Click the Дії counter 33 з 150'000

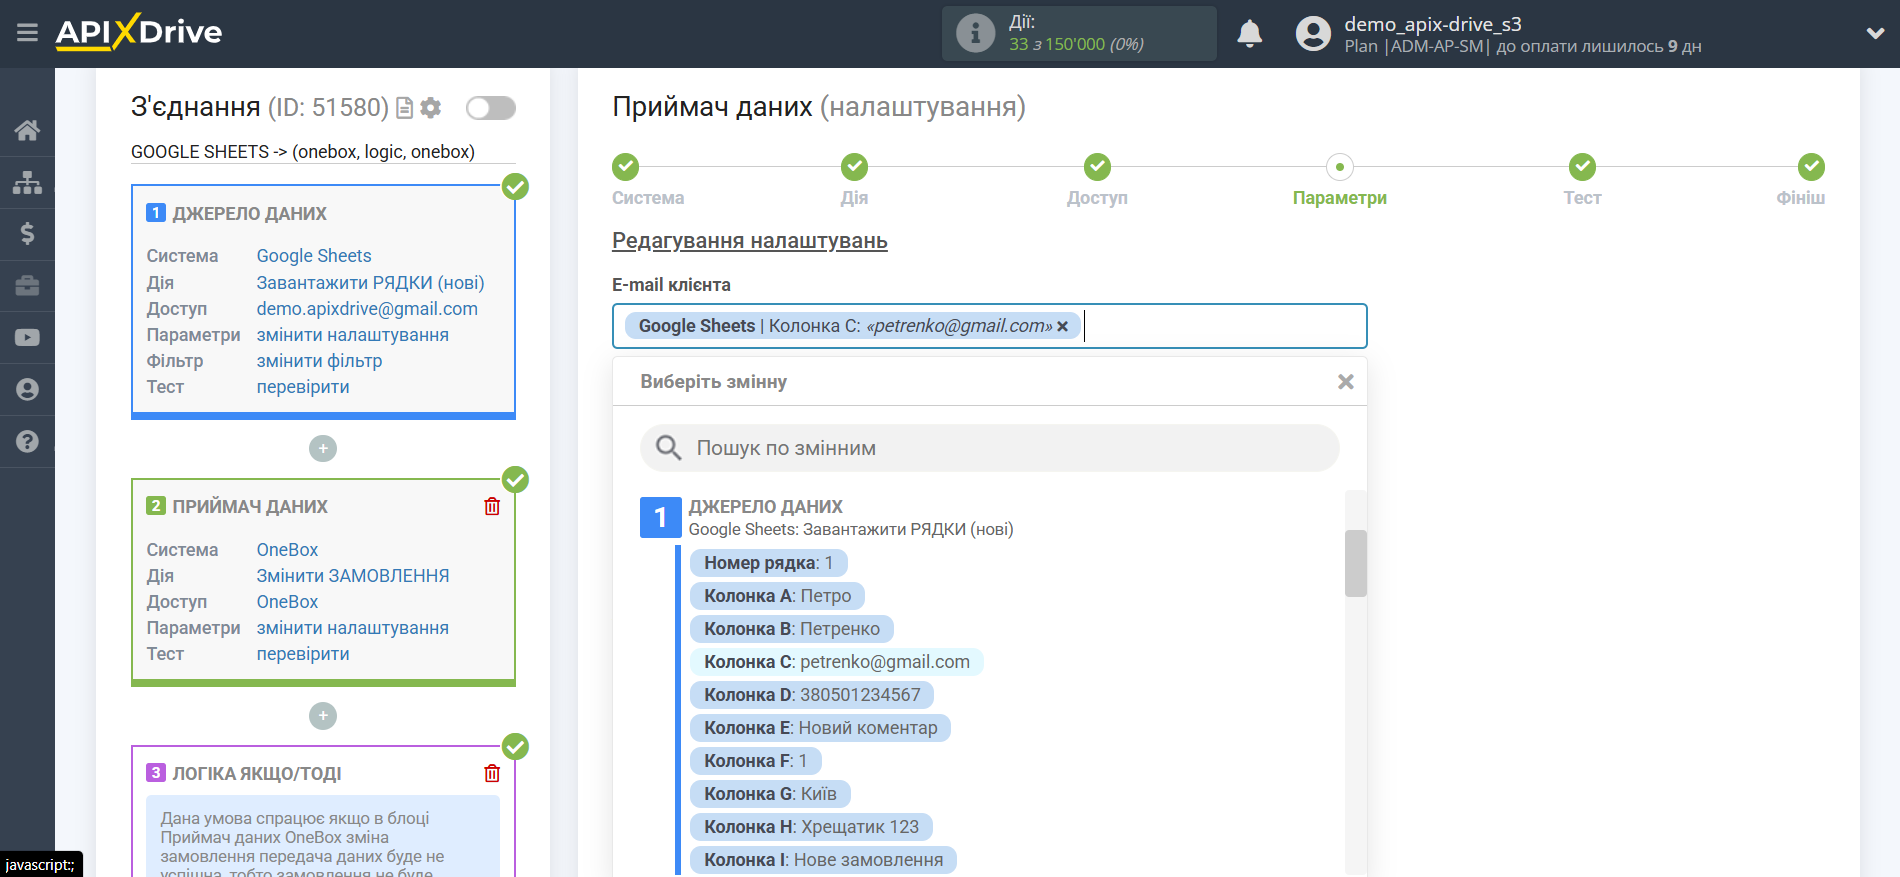1076,44
